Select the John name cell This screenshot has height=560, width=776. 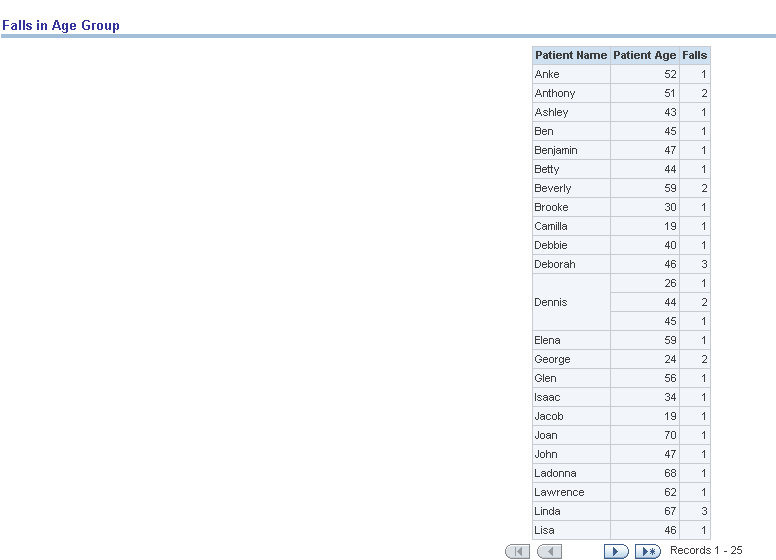(571, 454)
